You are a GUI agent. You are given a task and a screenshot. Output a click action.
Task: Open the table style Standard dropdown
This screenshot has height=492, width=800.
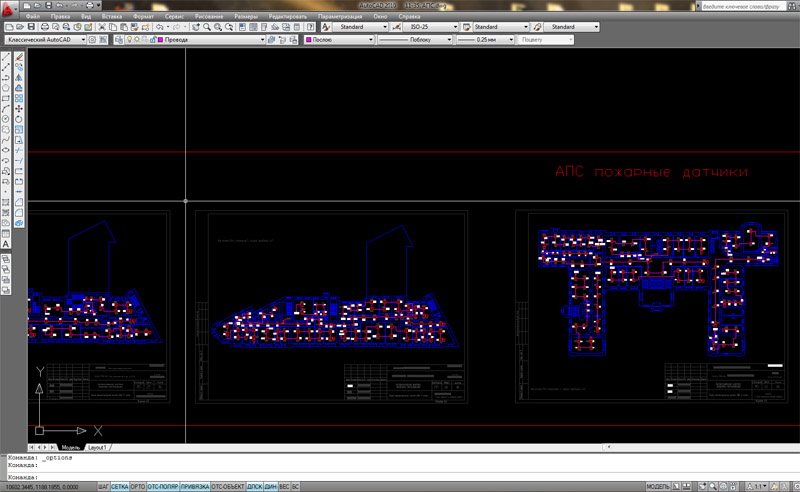501,27
